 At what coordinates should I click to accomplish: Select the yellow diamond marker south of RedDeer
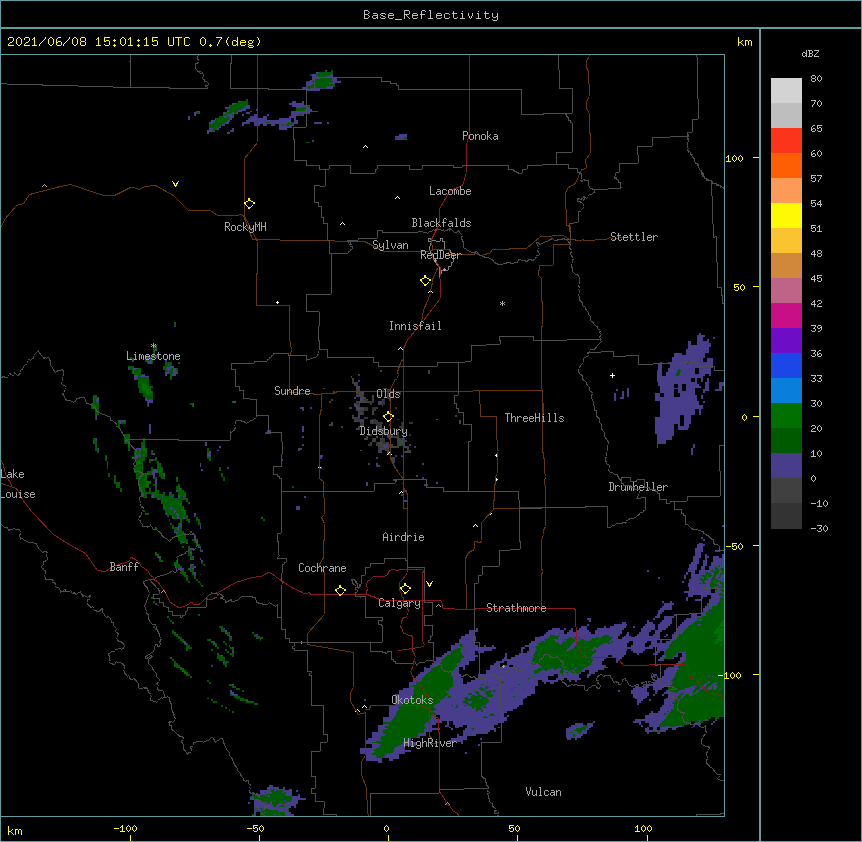(425, 281)
